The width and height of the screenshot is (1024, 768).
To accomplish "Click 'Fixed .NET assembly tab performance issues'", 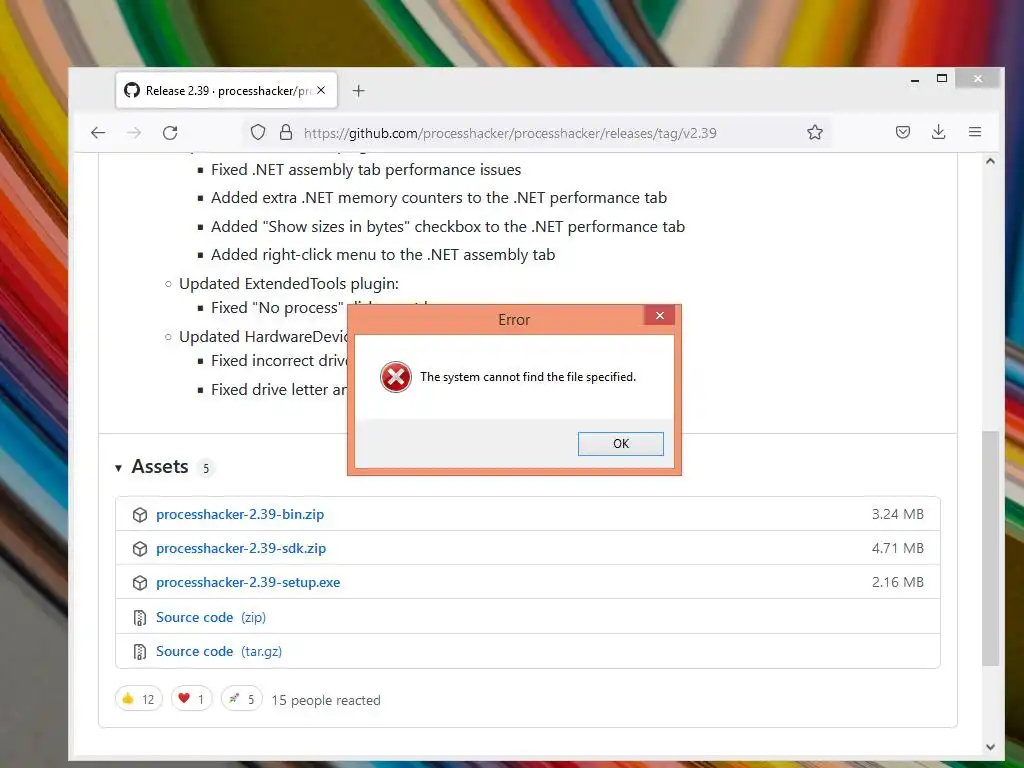I will pos(366,170).
